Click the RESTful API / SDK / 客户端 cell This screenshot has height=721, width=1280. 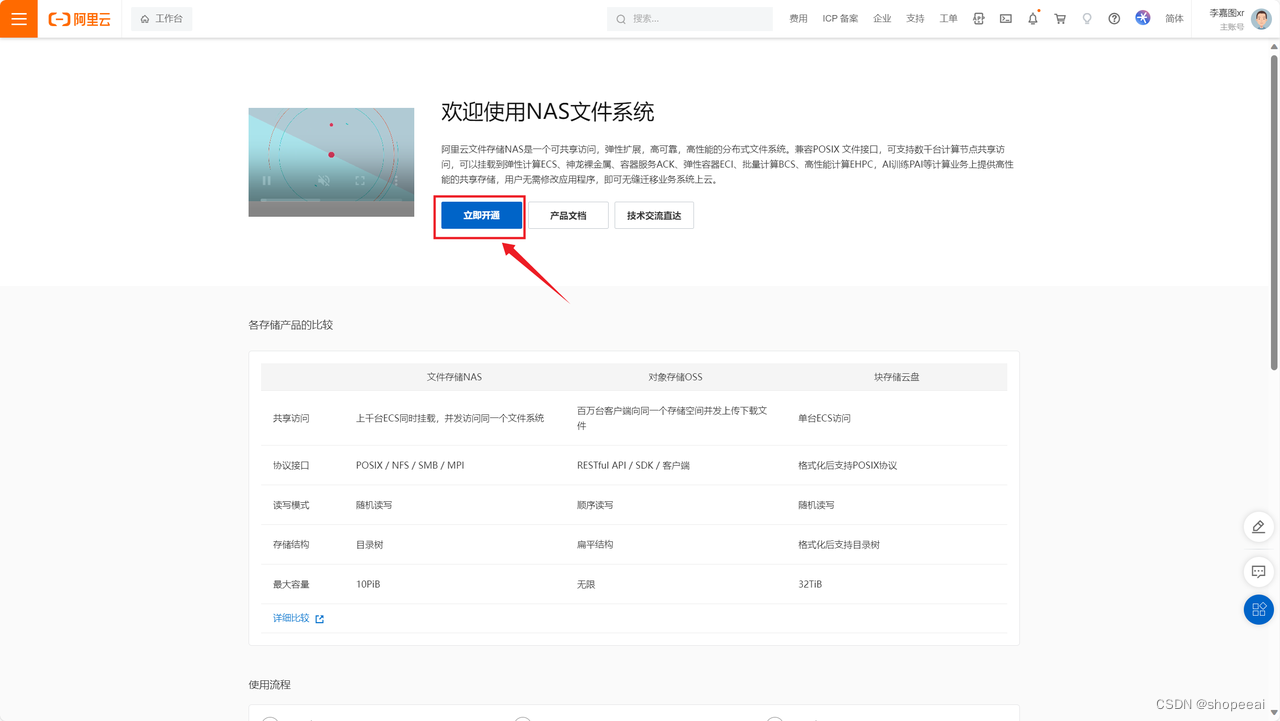(633, 466)
